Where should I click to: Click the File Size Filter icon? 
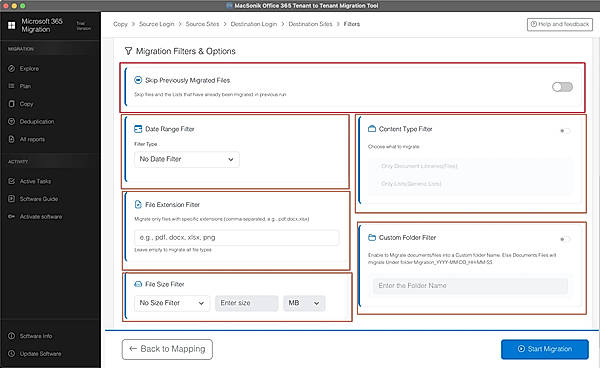[x=138, y=284]
